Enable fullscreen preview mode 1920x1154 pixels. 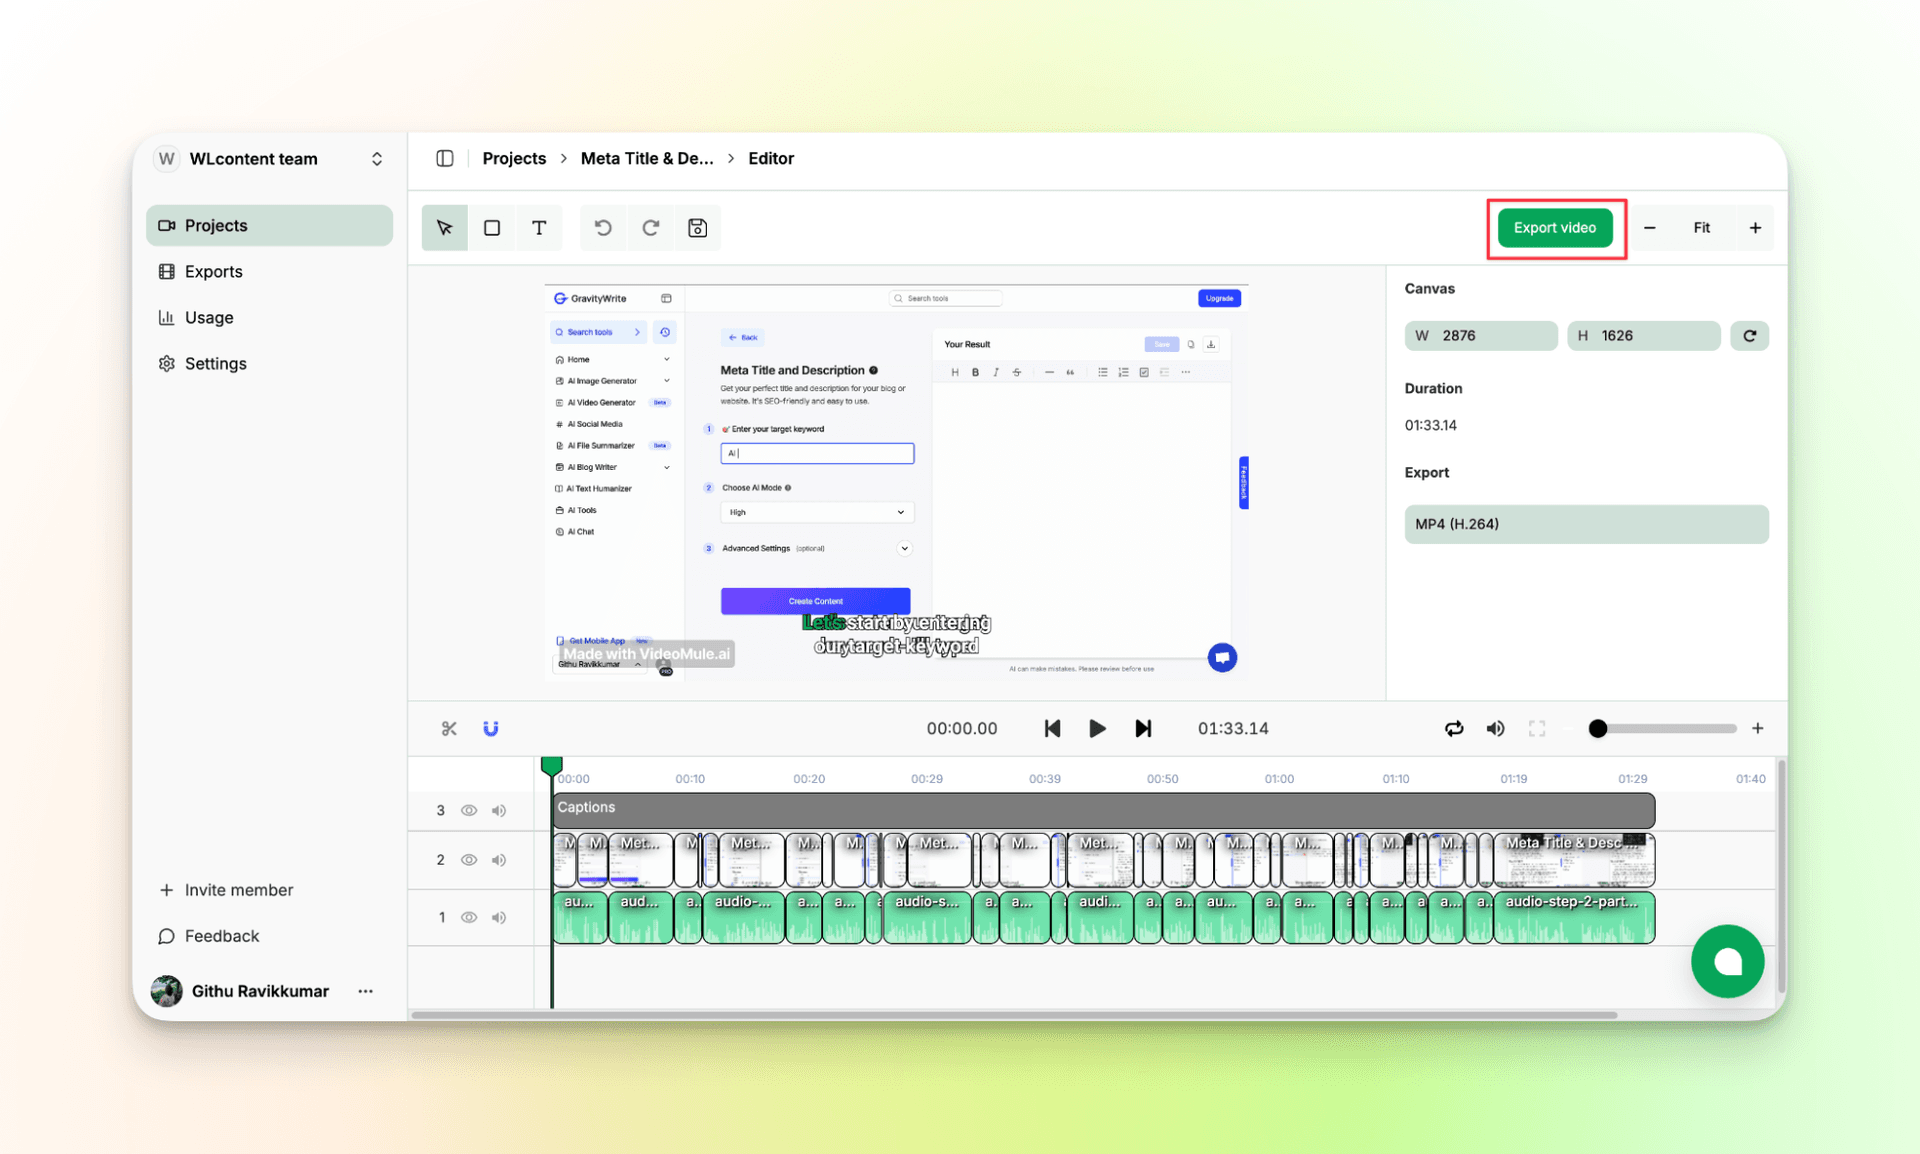tap(1537, 728)
